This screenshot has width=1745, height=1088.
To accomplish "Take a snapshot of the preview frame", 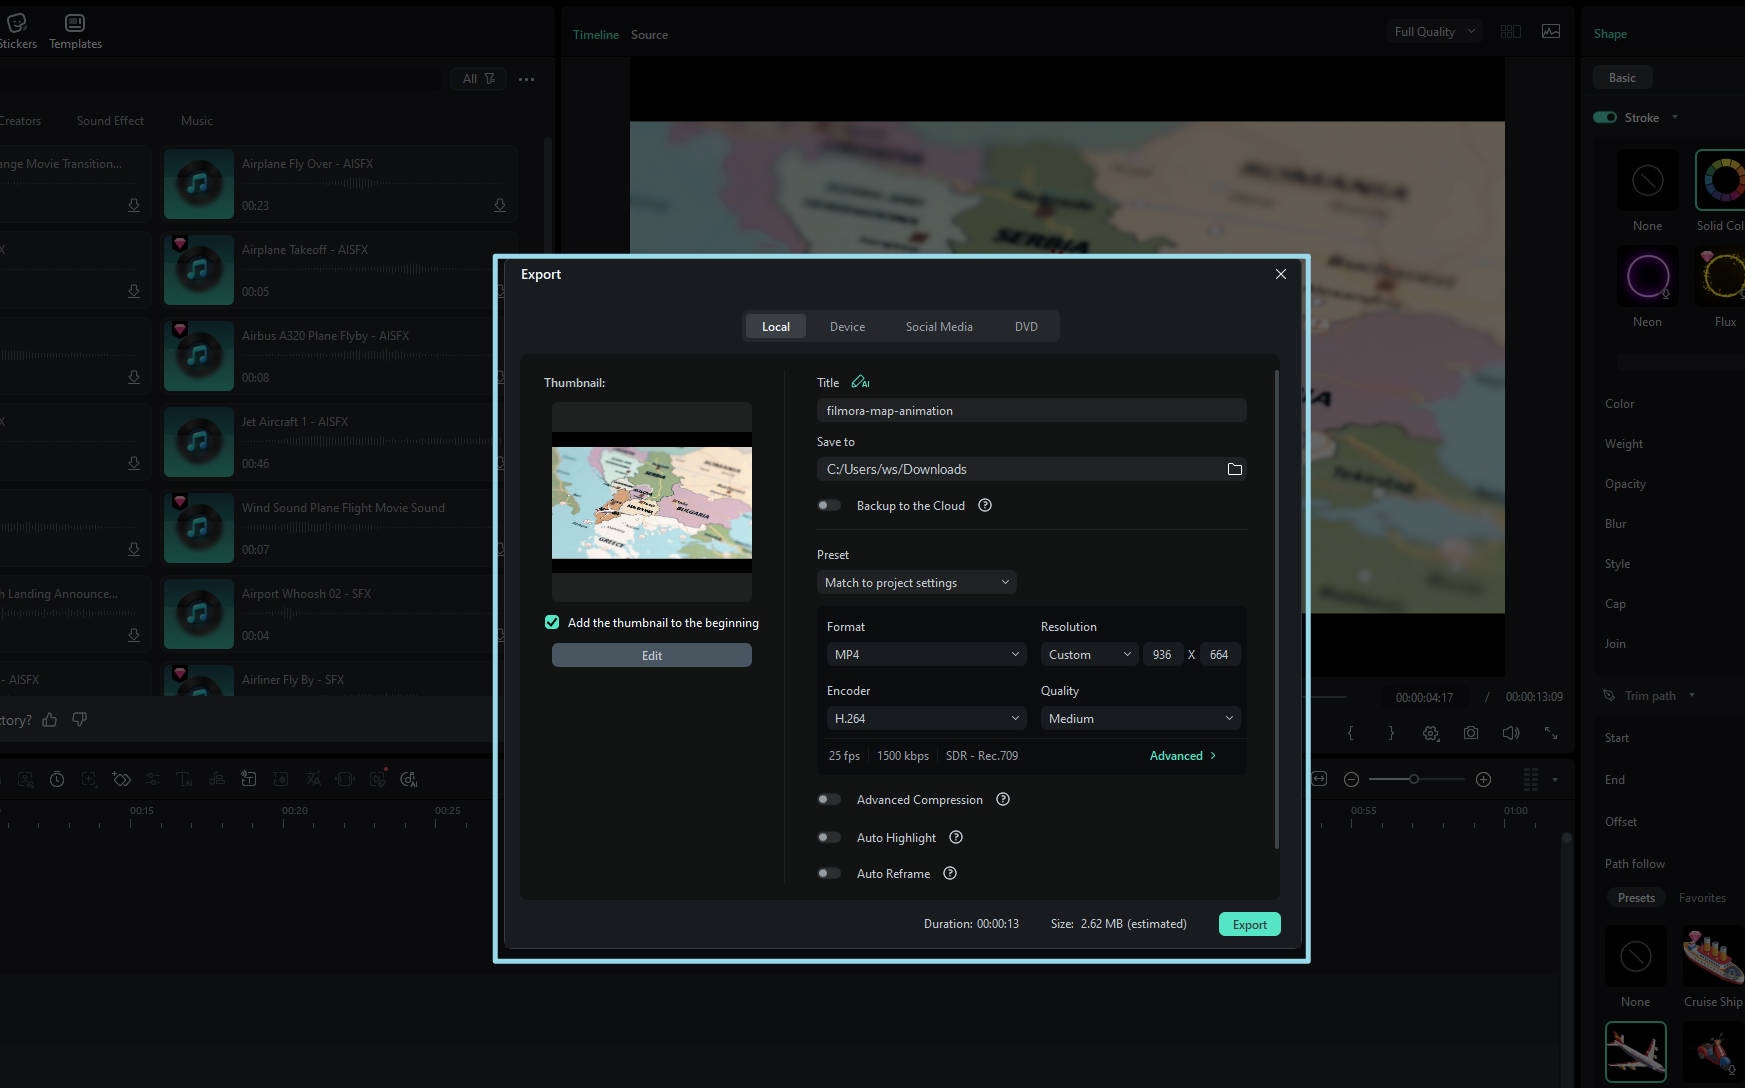I will point(1470,733).
